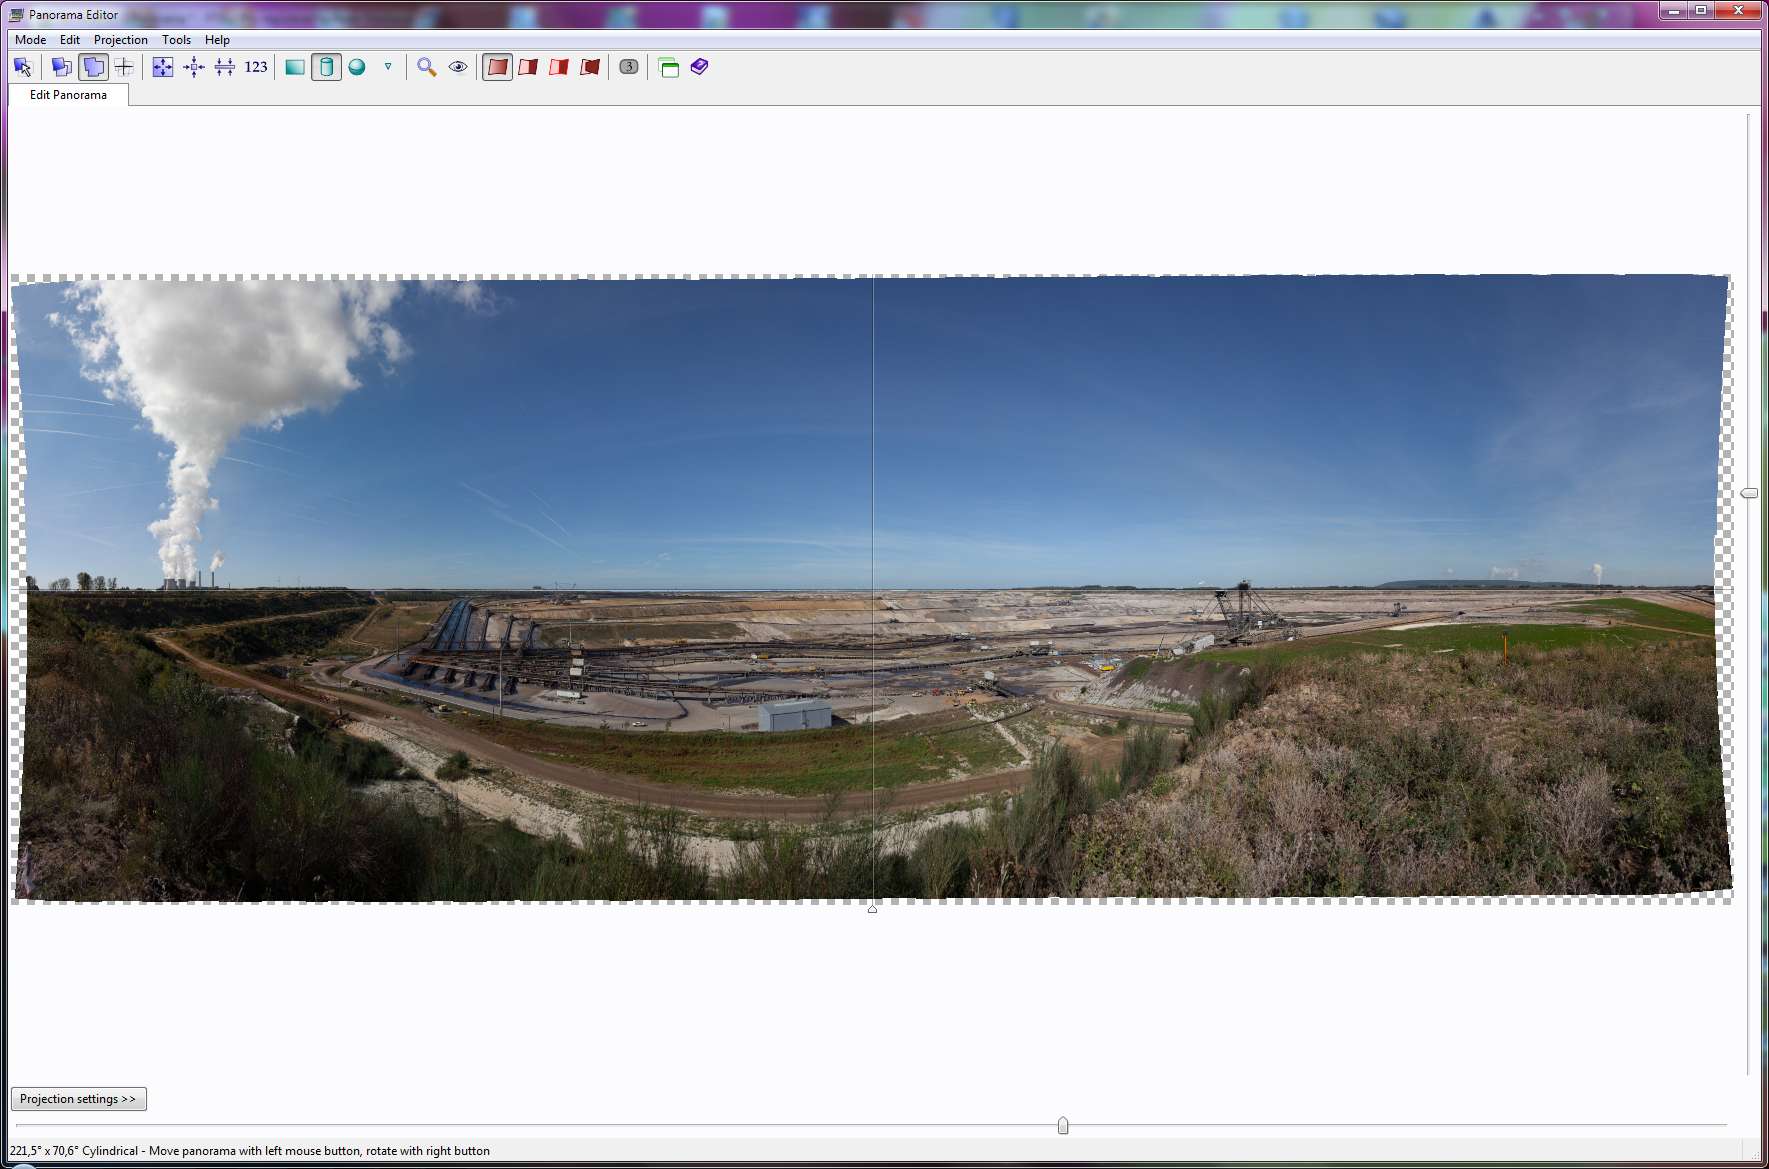1769x1169 pixels.
Task: Select the fit panorama icon
Action: [x=163, y=67]
